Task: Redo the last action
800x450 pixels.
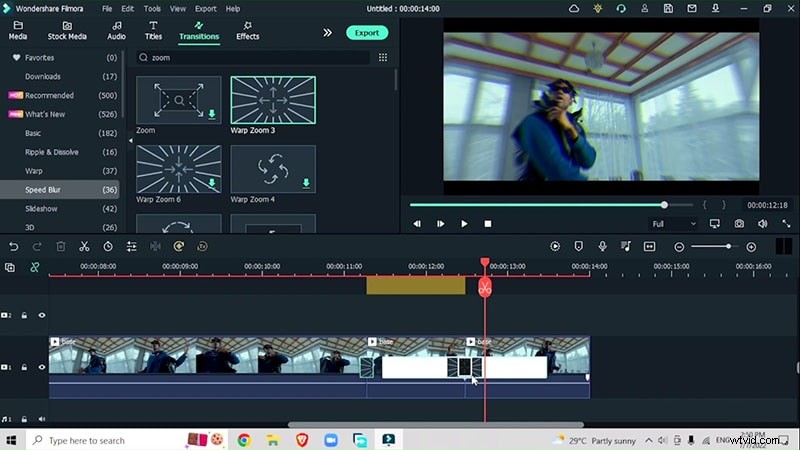Action: pyautogui.click(x=37, y=247)
